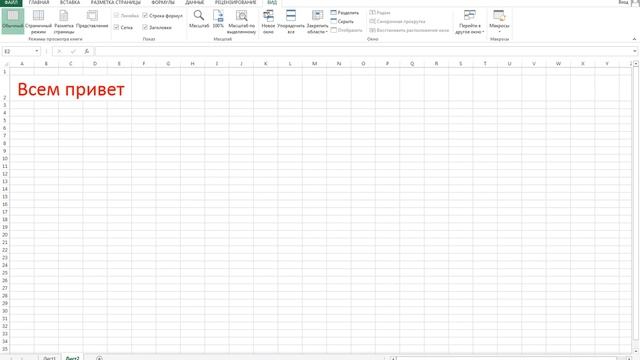640x360 pixels.
Task: Click Рядом view side by side
Action: (x=380, y=13)
